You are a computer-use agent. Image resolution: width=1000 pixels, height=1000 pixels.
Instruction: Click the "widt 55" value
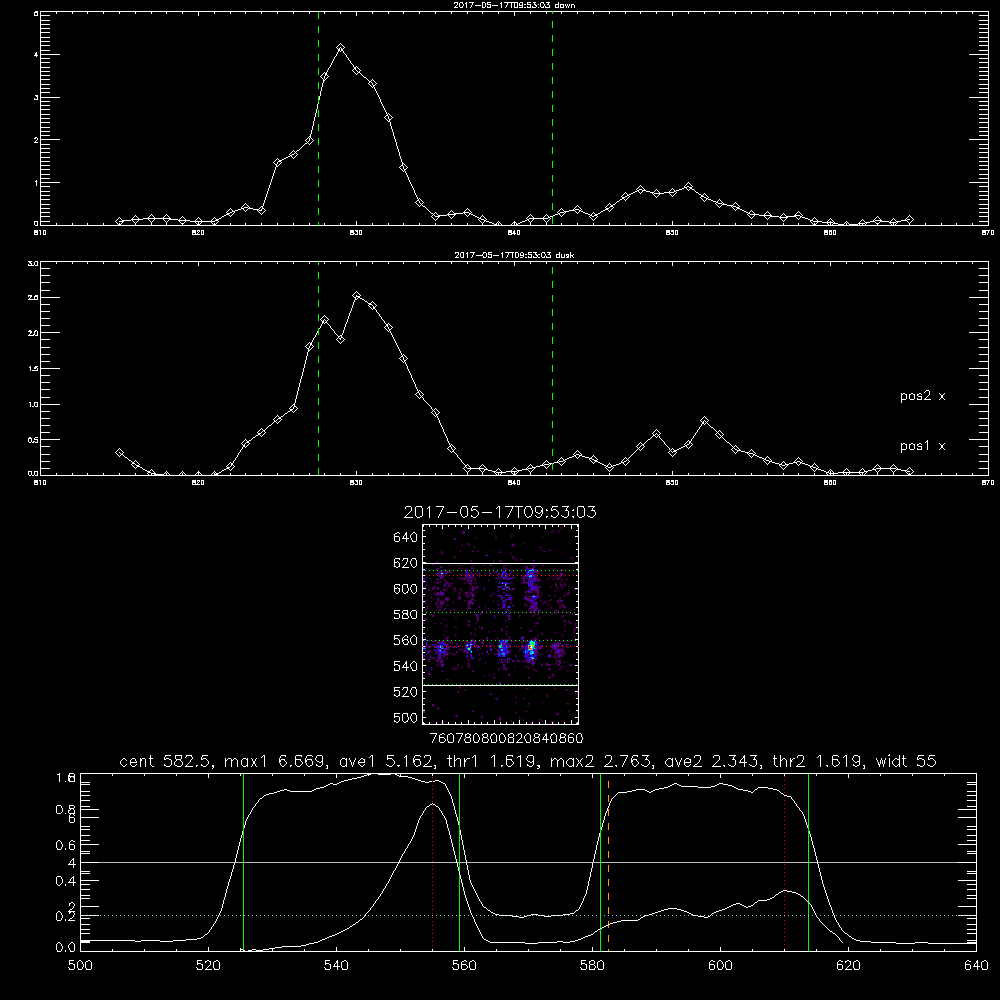point(906,761)
